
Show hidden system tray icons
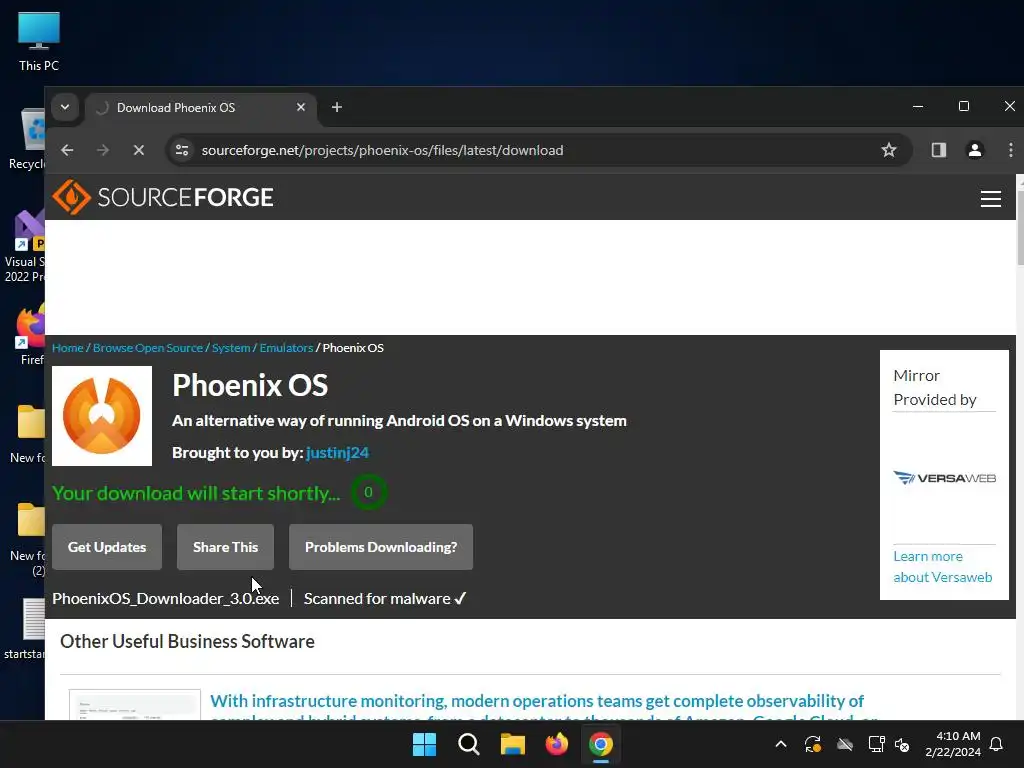coord(780,744)
